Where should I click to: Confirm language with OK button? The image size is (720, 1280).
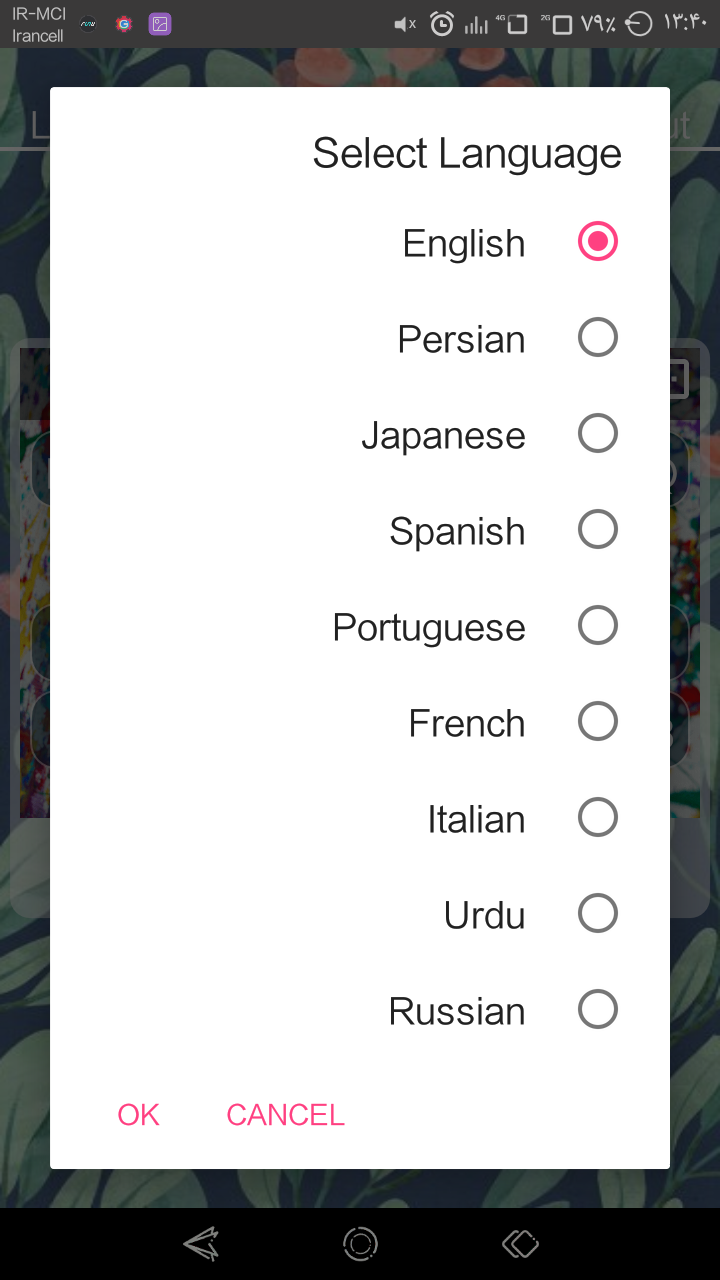(138, 1115)
